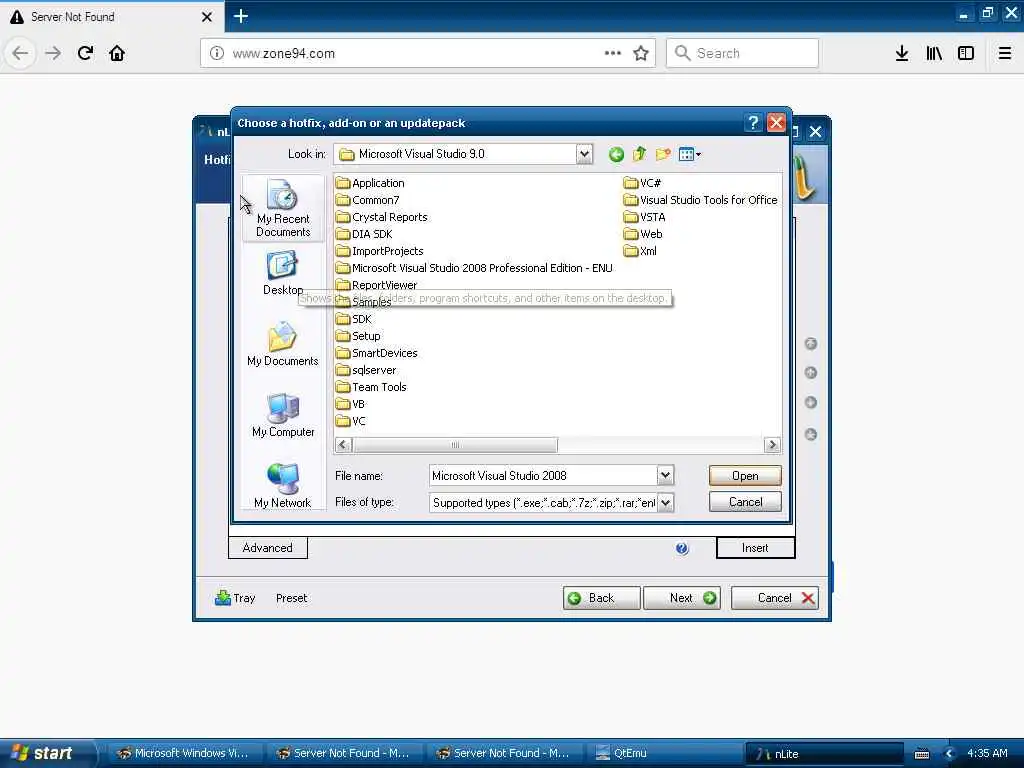Bookmark this page with star icon

pos(641,53)
